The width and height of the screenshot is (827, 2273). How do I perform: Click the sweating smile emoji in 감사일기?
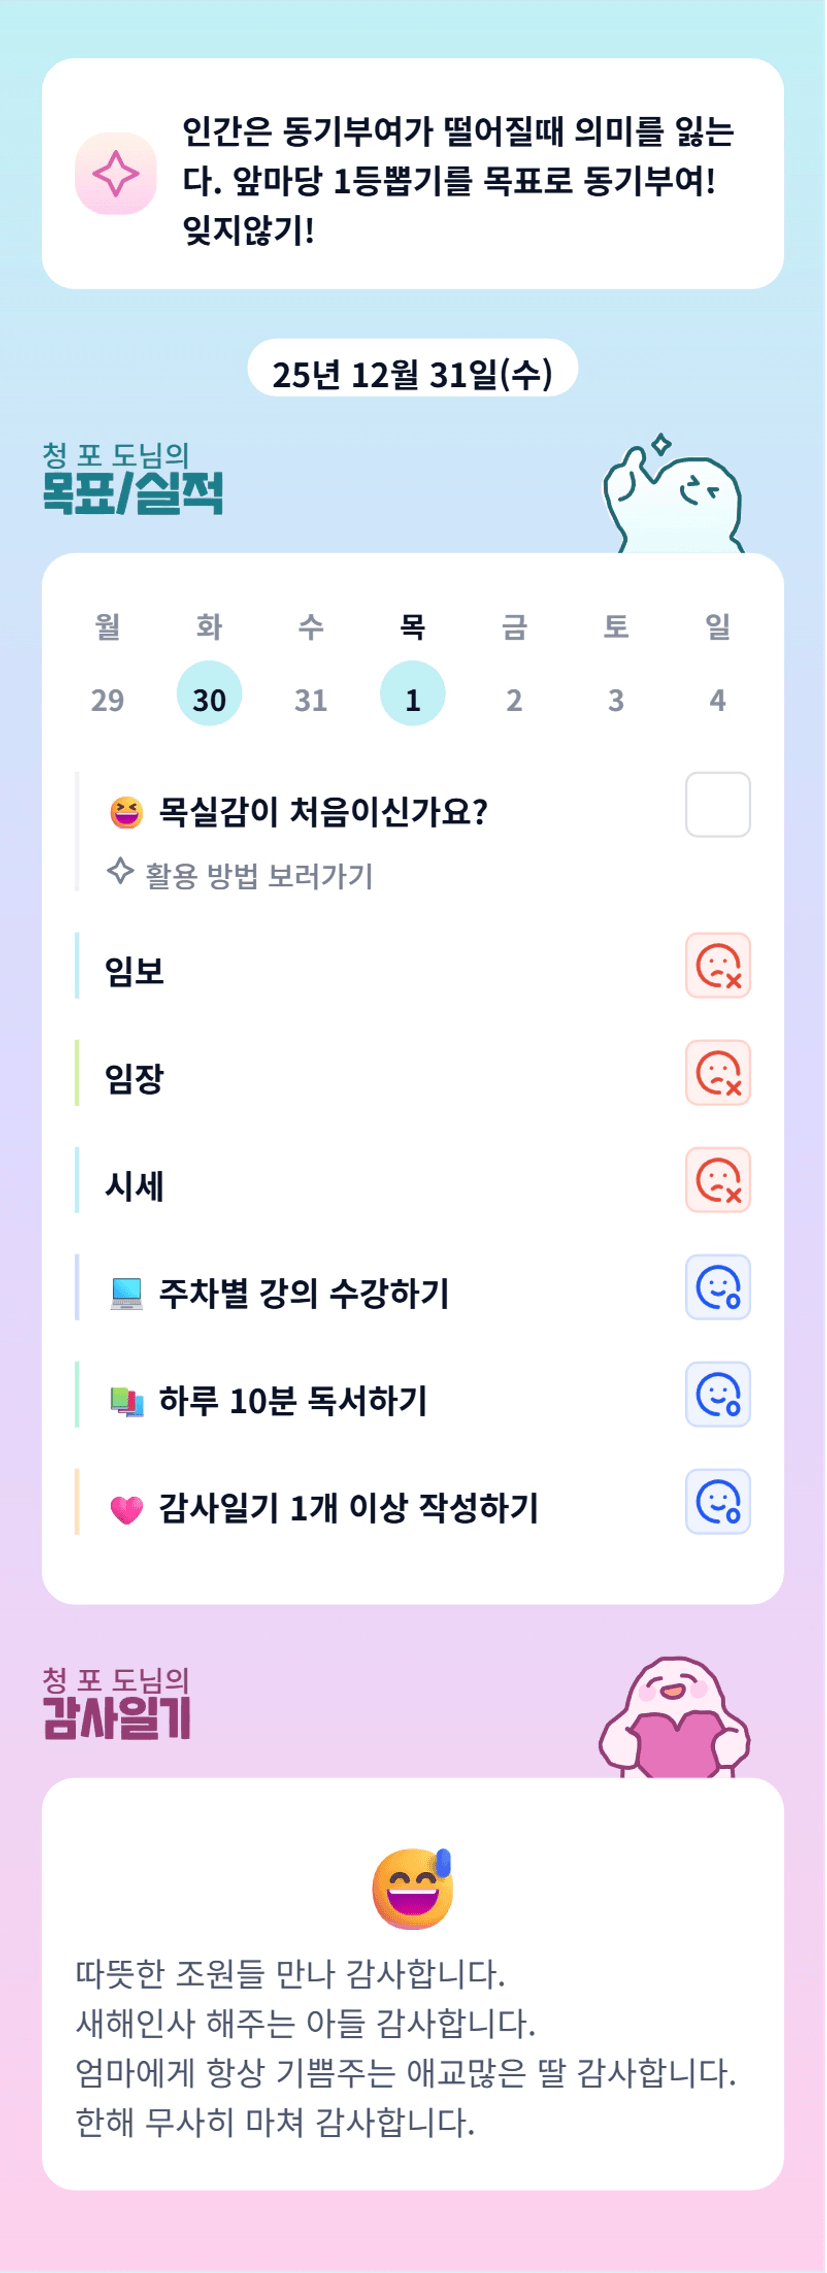click(413, 1888)
